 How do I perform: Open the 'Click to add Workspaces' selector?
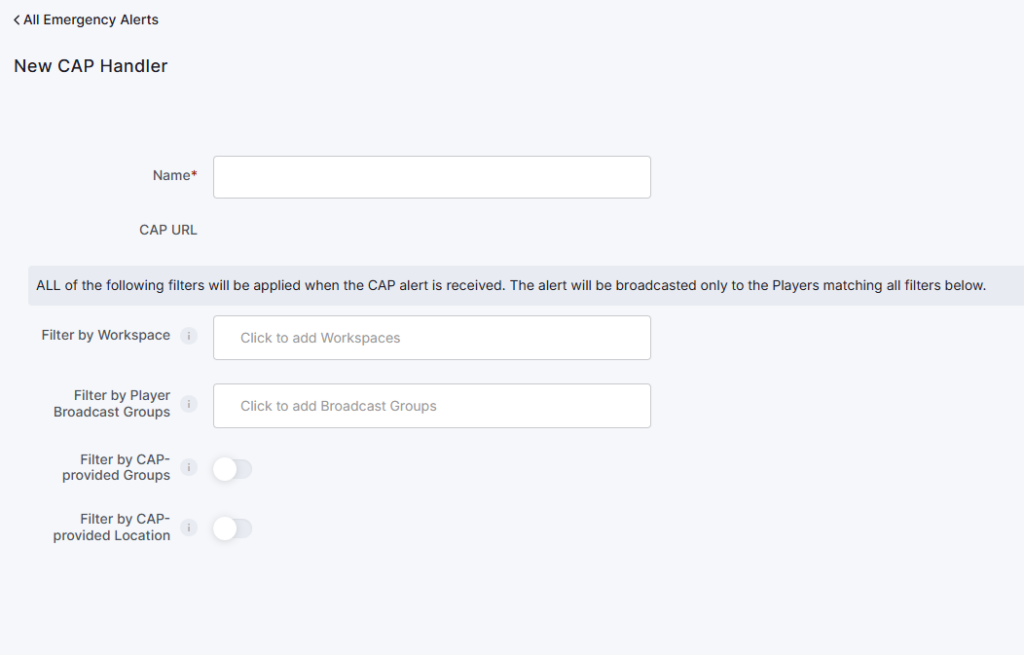[432, 338]
